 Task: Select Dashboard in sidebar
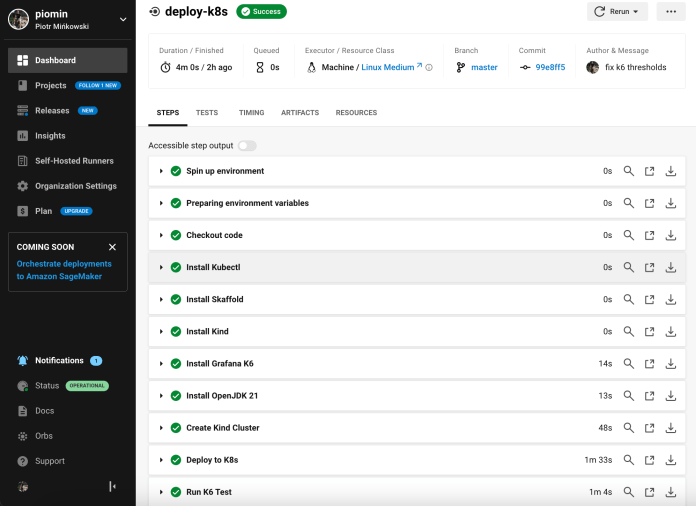tap(67, 60)
